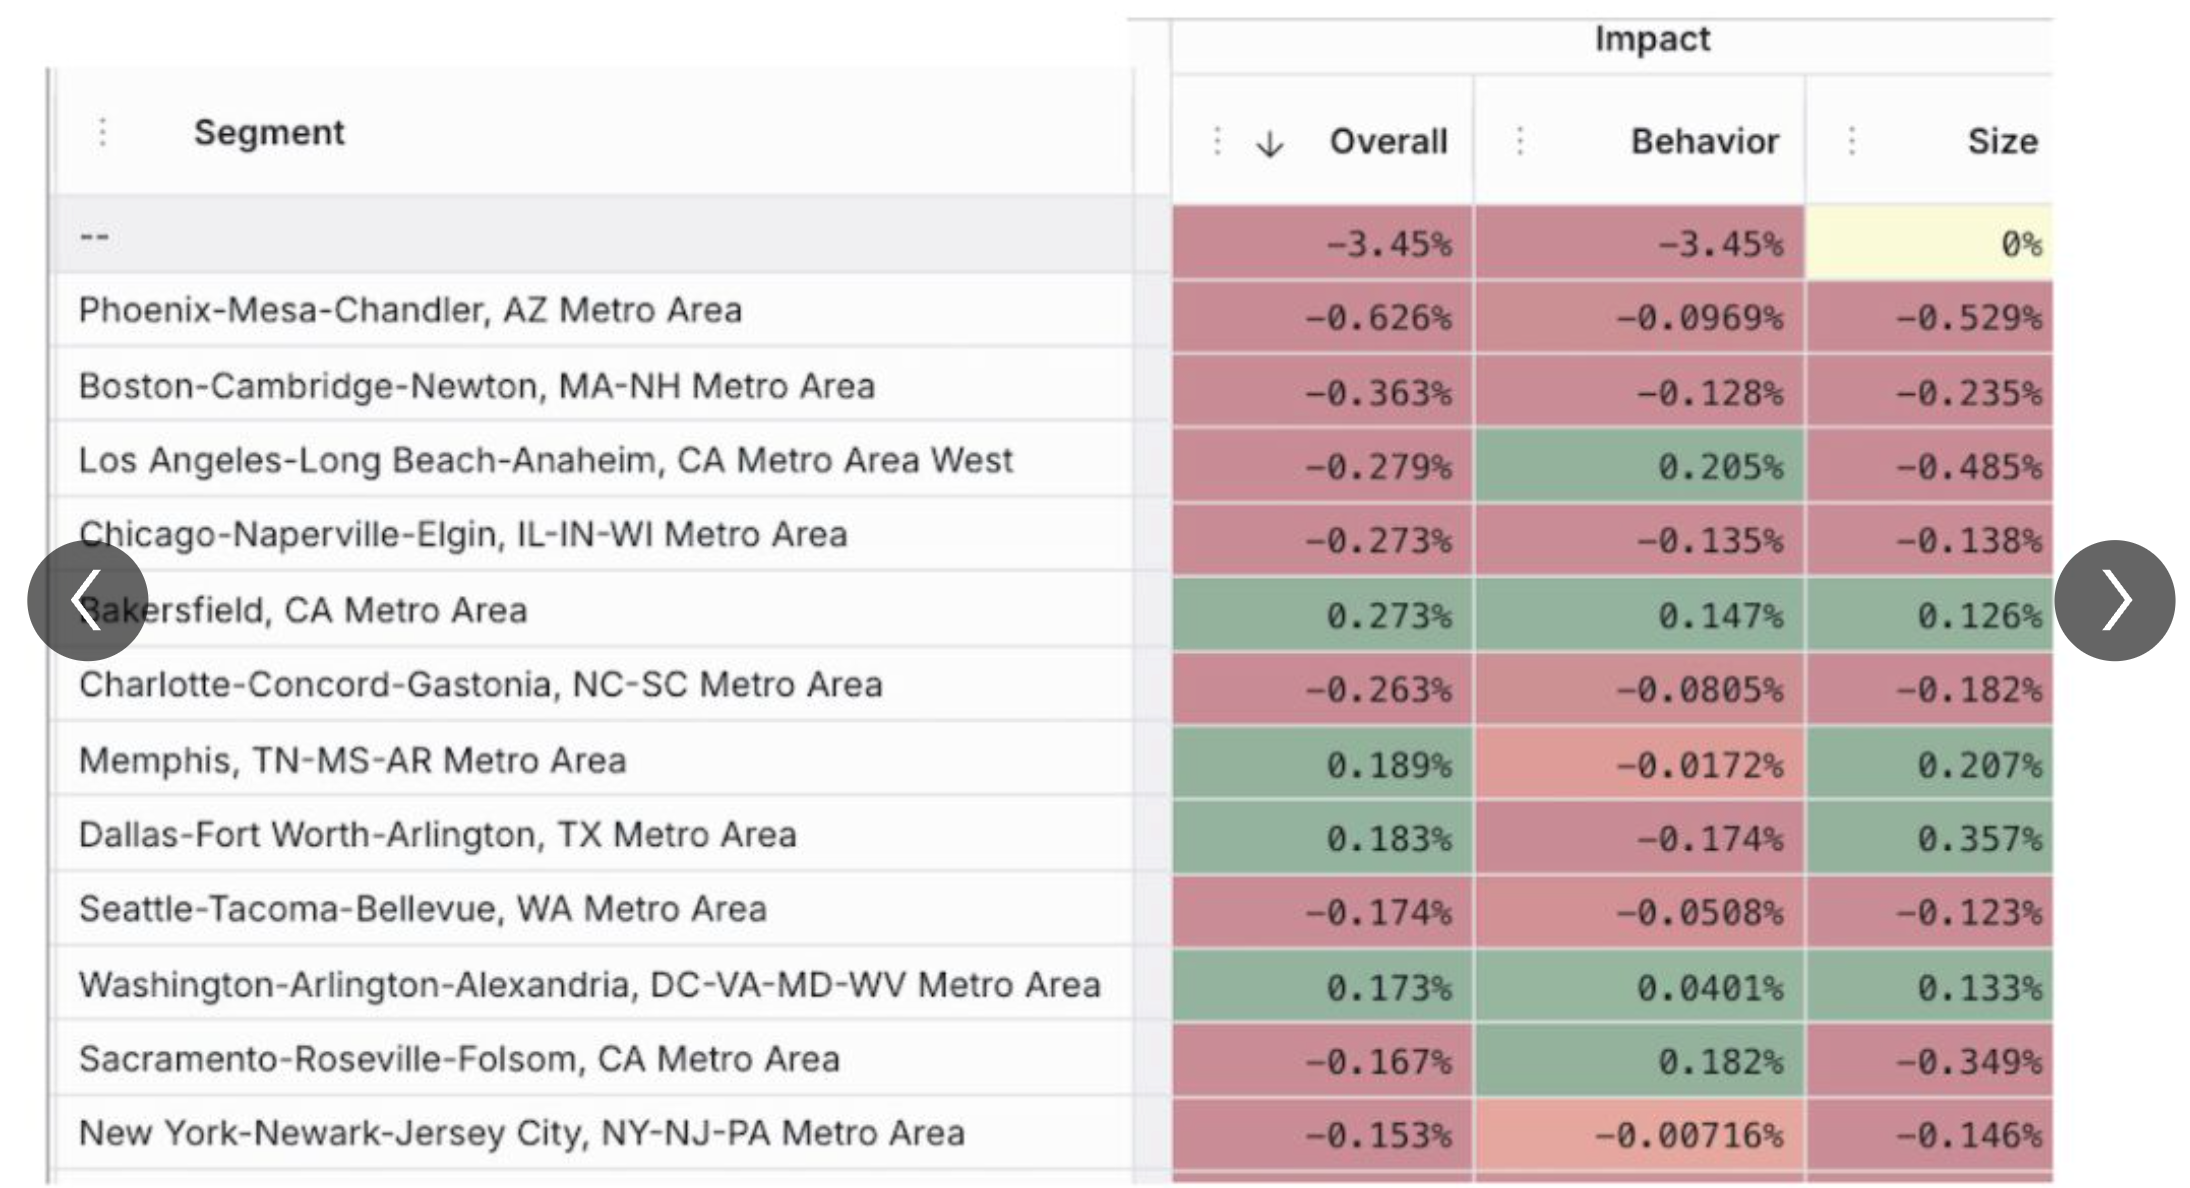
Task: Select the Memphis, TN-MS-AR Metro Area row
Action: coord(352,760)
